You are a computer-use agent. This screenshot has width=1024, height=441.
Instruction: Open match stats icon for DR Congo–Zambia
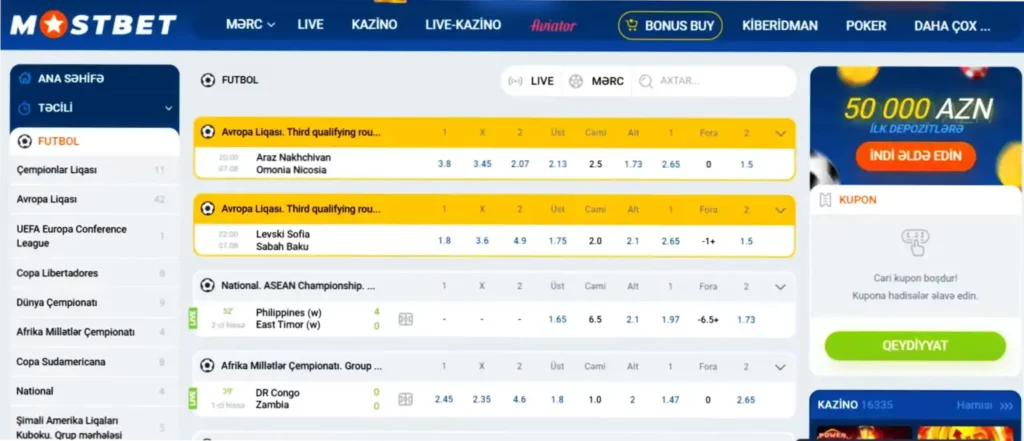(x=406, y=399)
